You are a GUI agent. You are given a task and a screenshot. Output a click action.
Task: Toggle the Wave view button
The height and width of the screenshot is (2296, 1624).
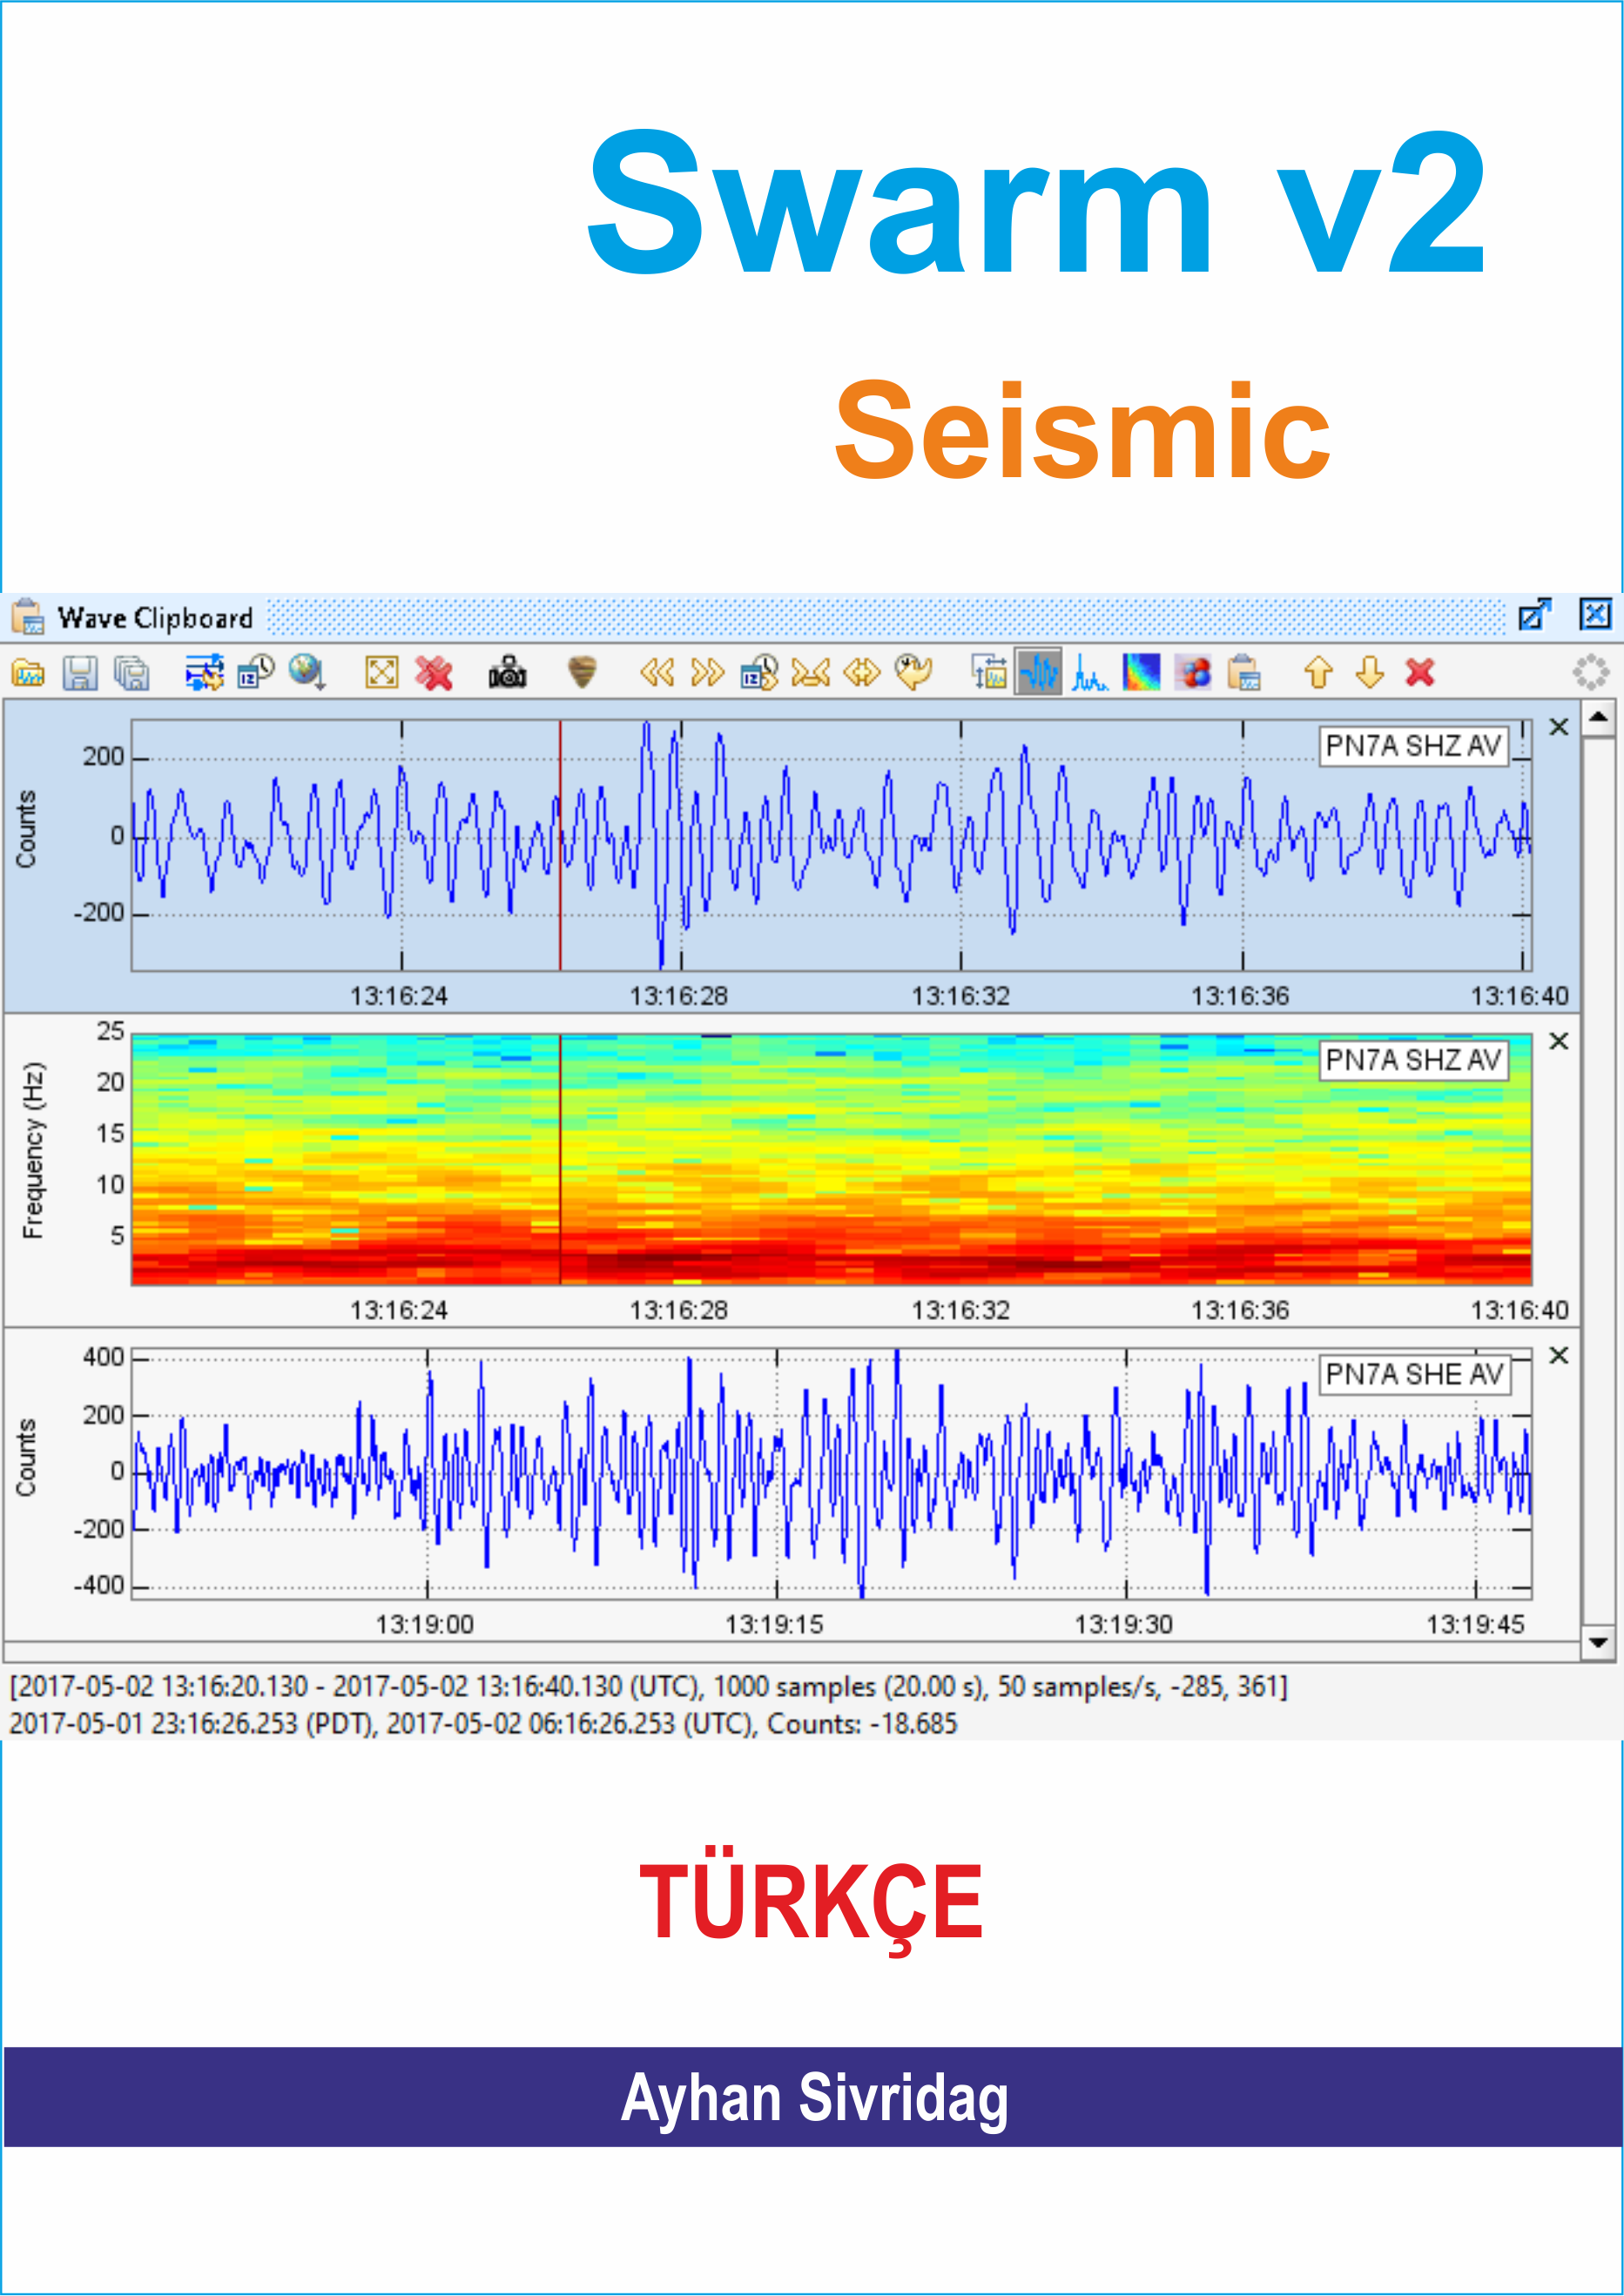point(1039,672)
